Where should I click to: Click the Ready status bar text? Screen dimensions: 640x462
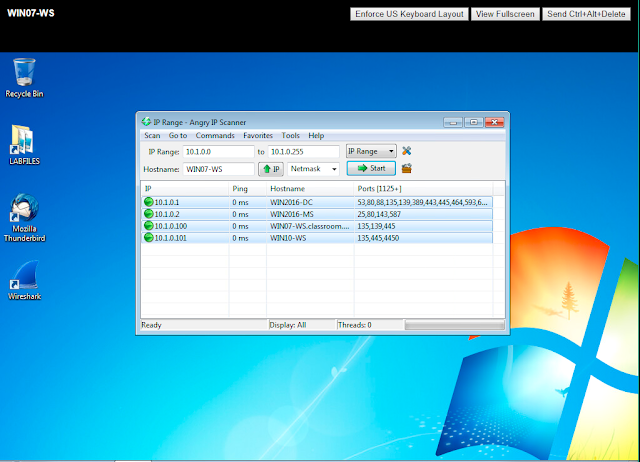coord(151,325)
